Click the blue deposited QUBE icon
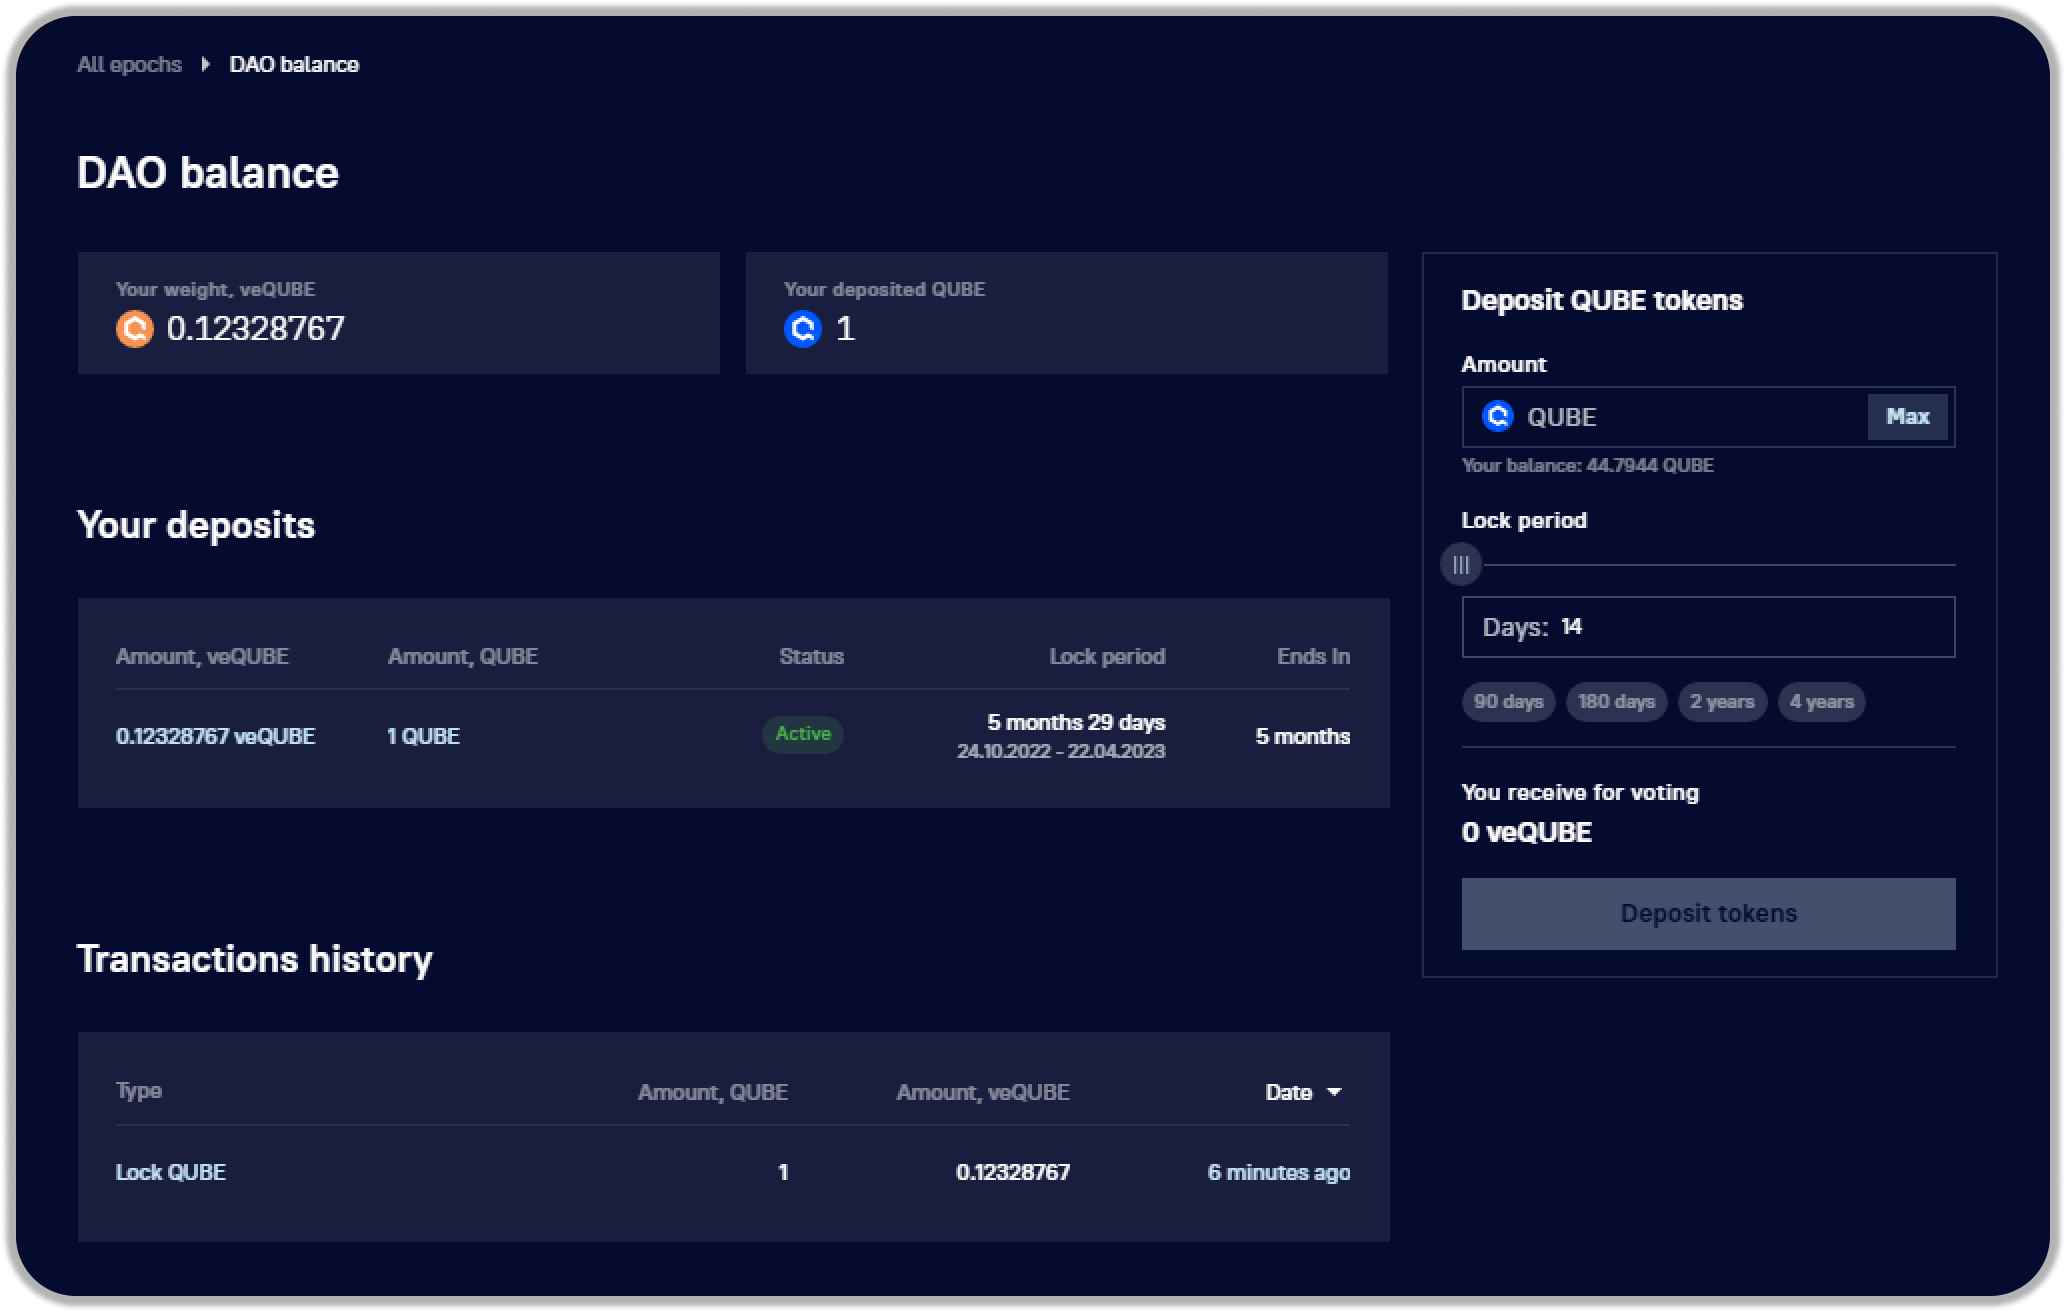This screenshot has height=1312, width=2066. pyautogui.click(x=802, y=329)
